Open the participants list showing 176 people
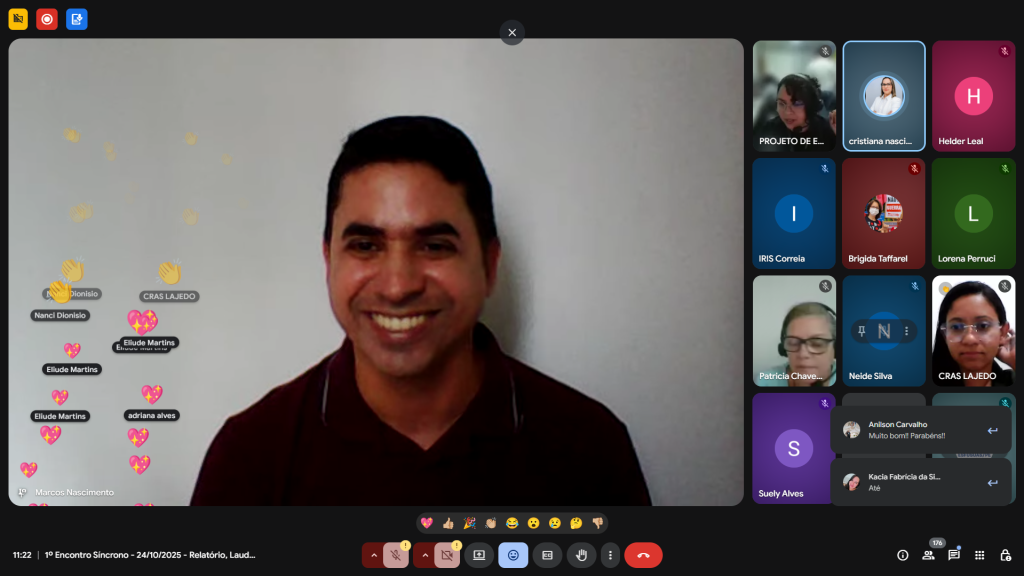 pos(928,555)
